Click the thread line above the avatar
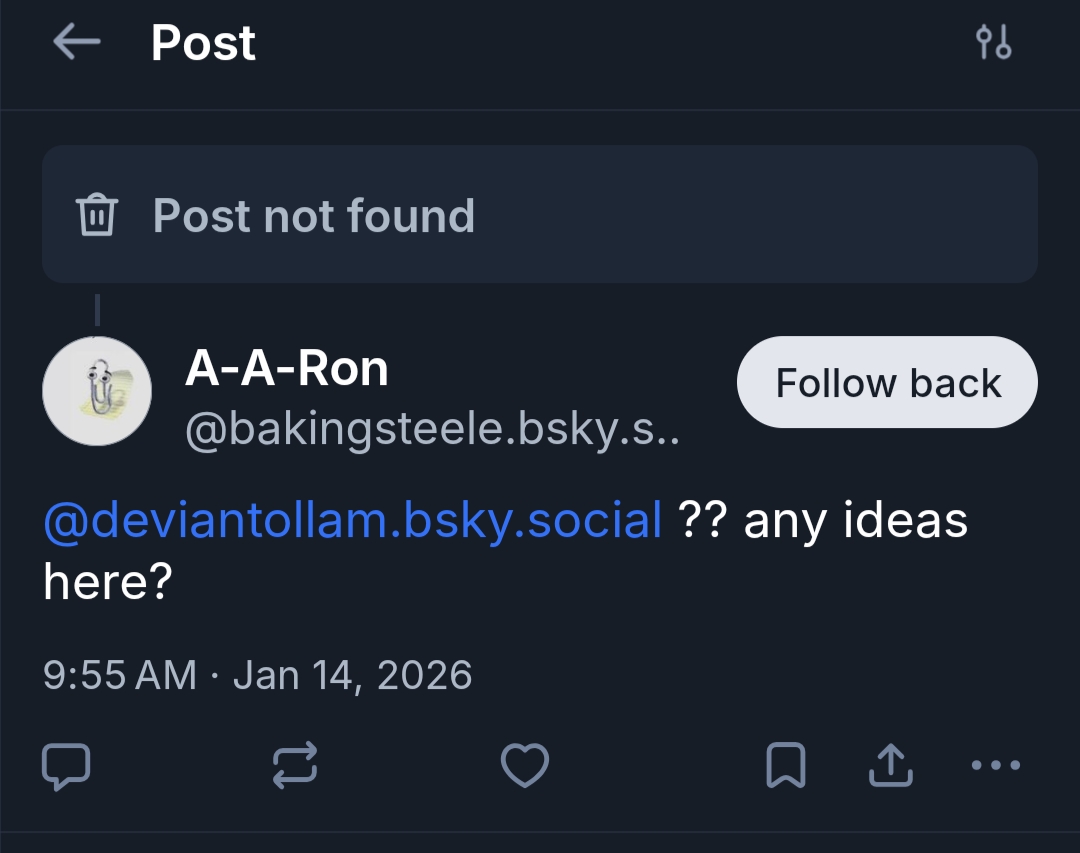 (x=97, y=310)
